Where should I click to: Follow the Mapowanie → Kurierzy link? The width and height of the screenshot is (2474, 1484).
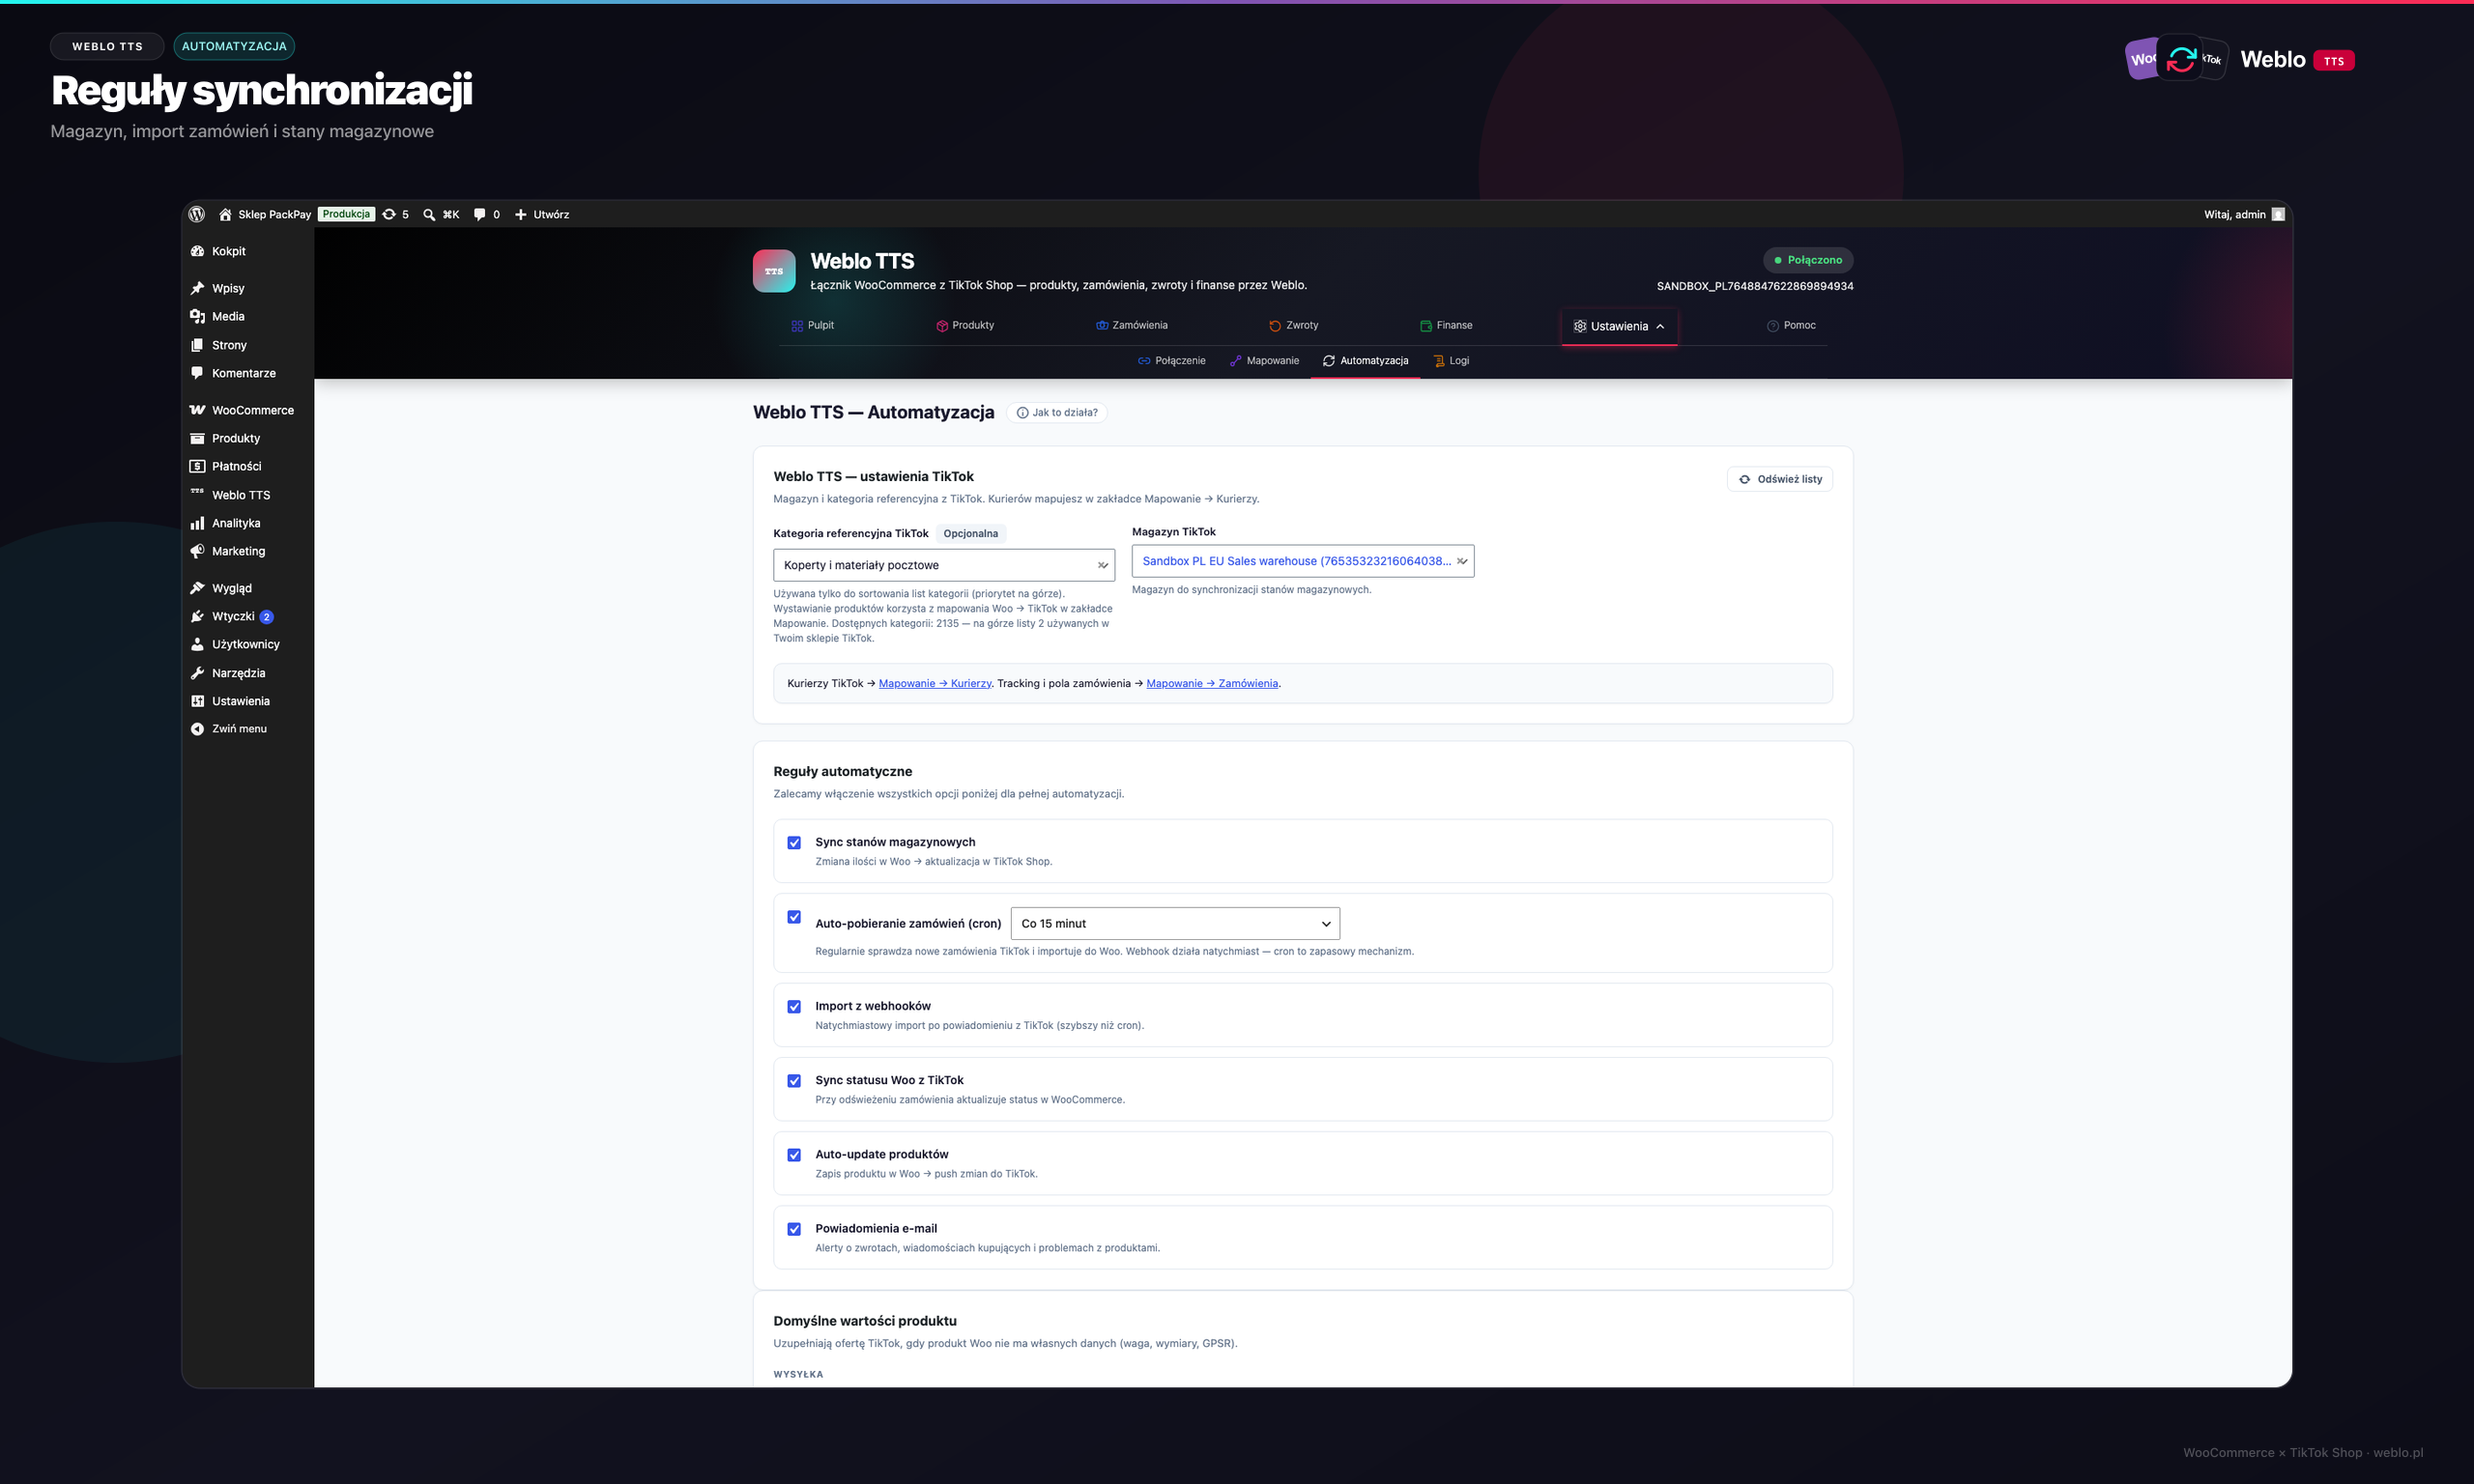pos(935,684)
